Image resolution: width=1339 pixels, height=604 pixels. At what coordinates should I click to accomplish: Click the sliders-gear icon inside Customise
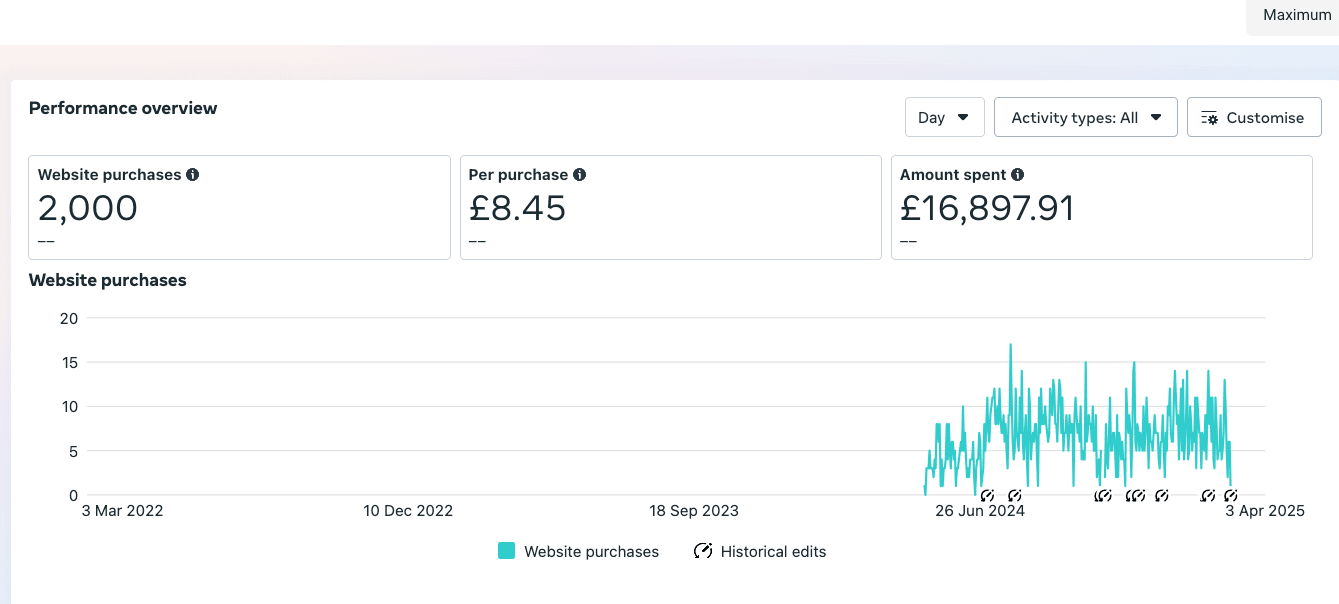(1209, 118)
